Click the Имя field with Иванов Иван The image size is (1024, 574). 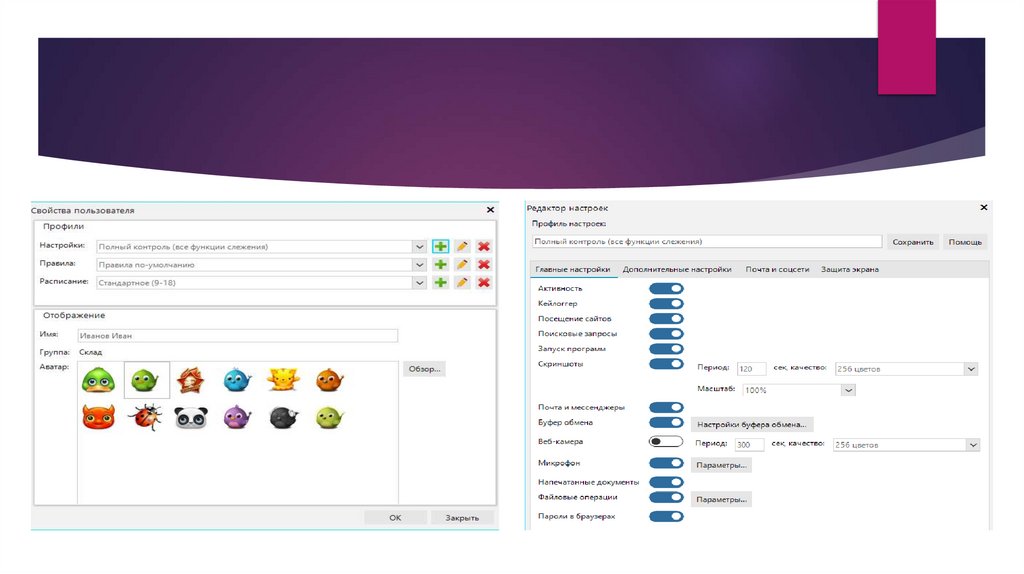click(x=238, y=336)
